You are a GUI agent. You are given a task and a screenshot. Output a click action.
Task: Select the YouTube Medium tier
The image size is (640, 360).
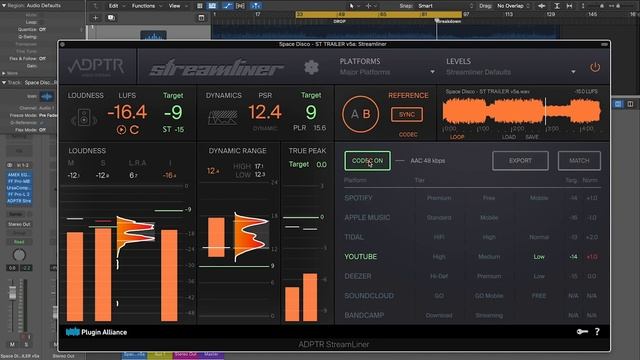(489, 257)
